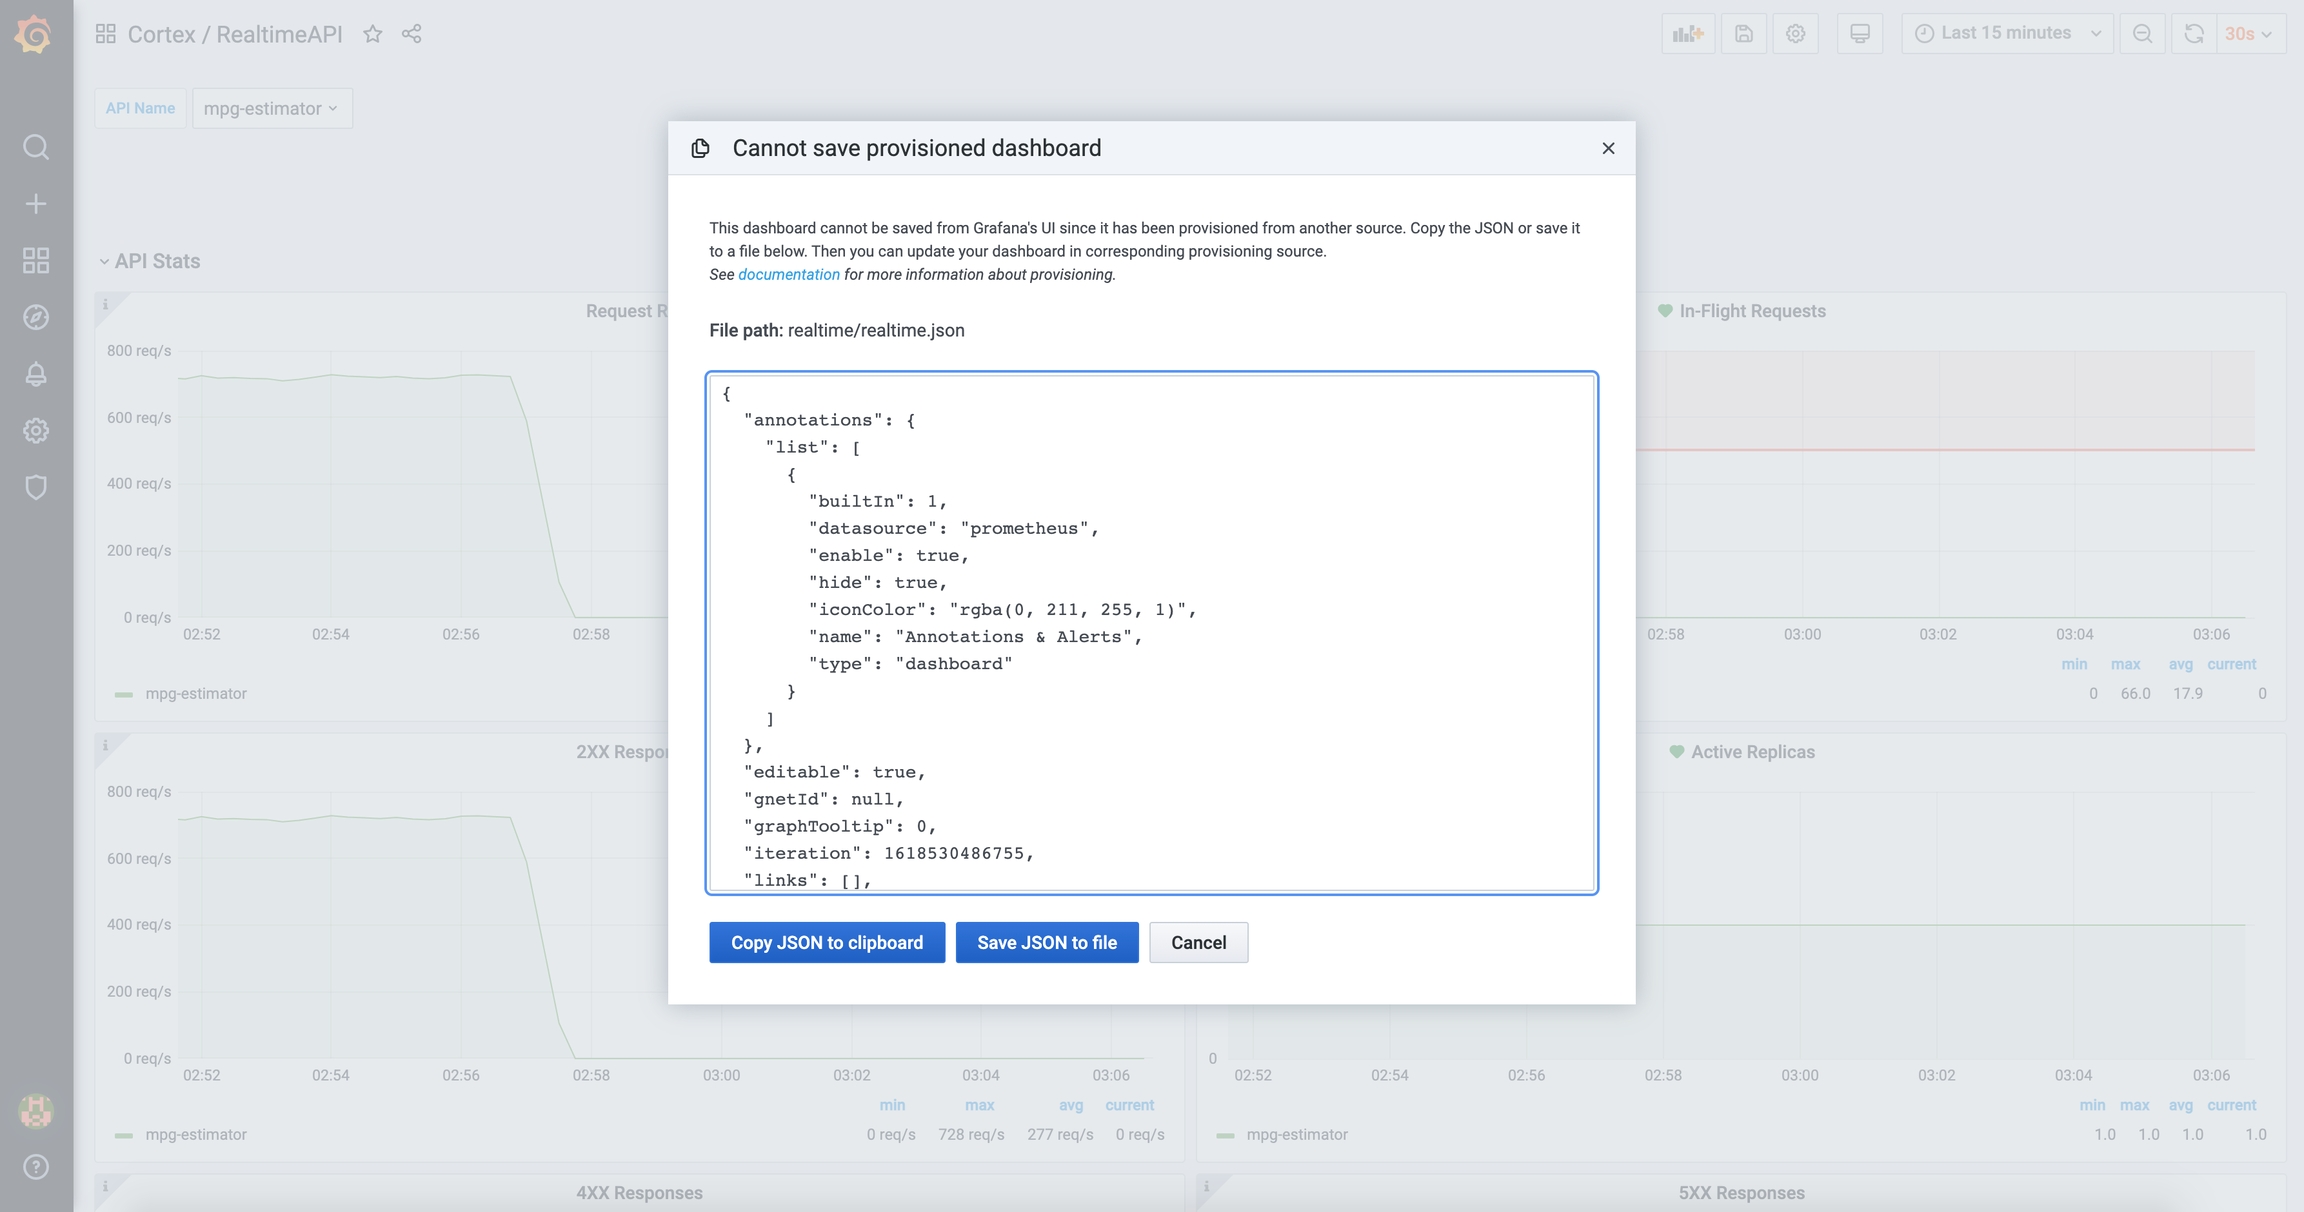Star the Cortex RealtimeAPI dashboard

click(x=373, y=34)
